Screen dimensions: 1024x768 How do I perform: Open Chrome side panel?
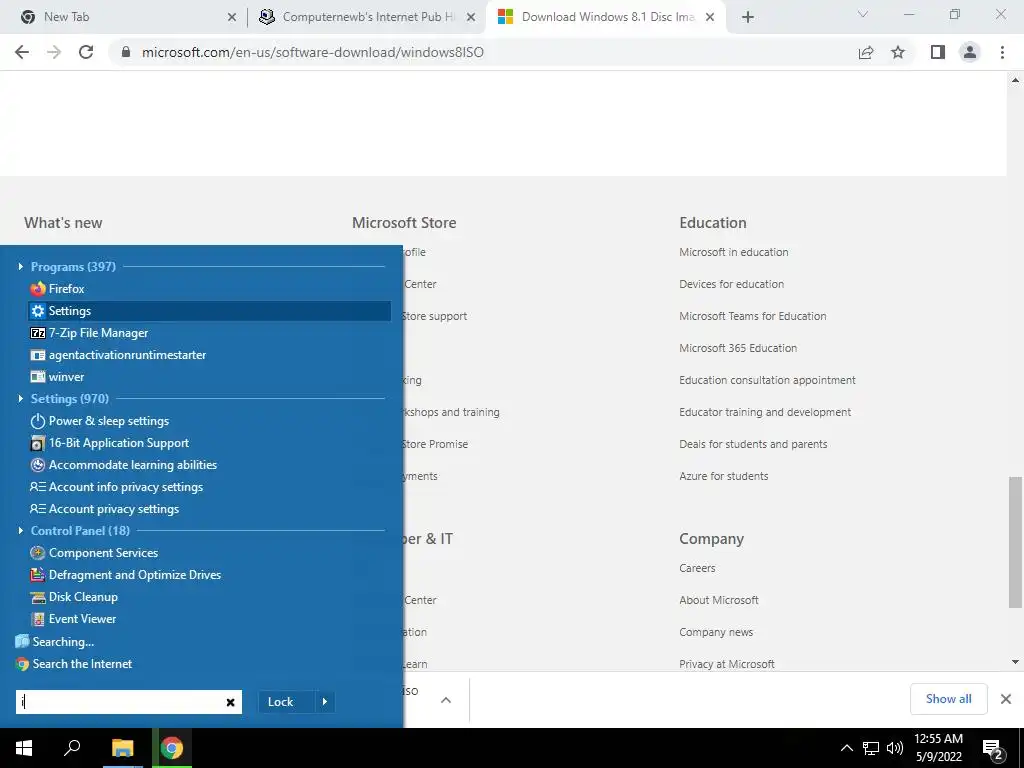(x=938, y=52)
